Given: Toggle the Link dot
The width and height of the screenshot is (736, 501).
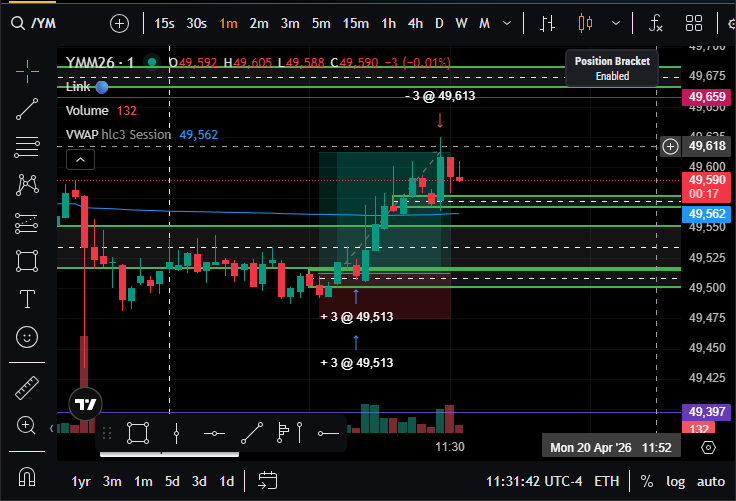Looking at the screenshot, I should tap(101, 87).
